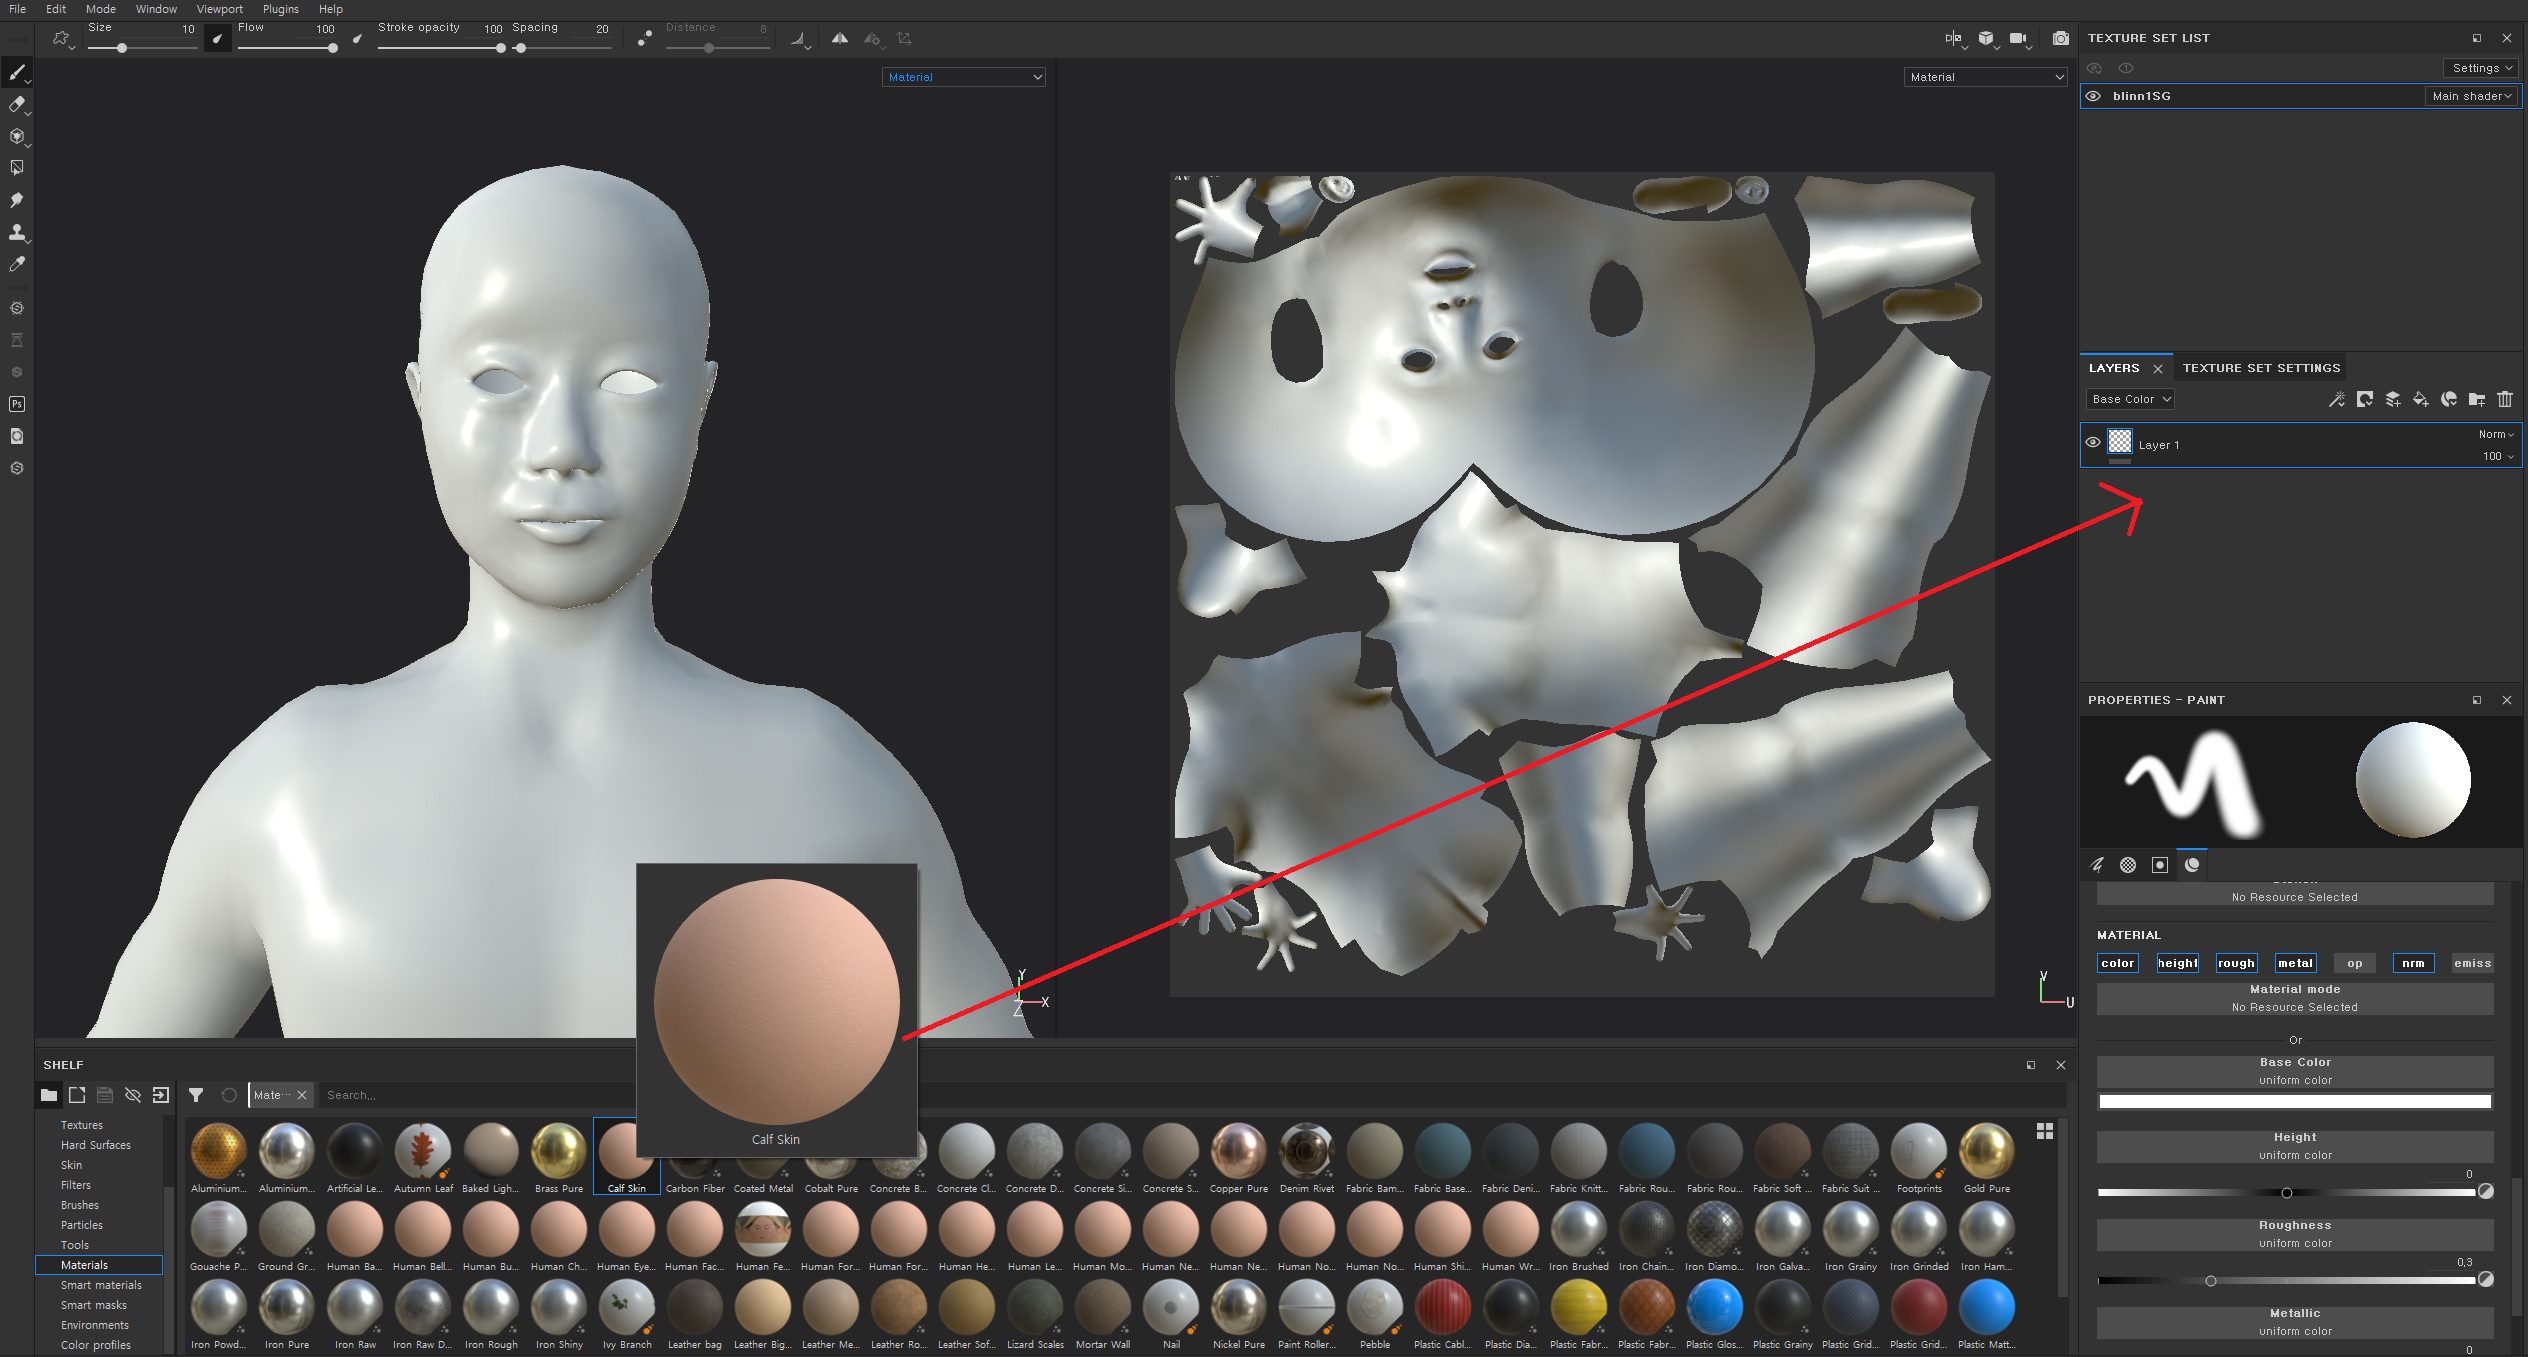2528x1357 pixels.
Task: Select the Smudge tool
Action: click(x=17, y=200)
